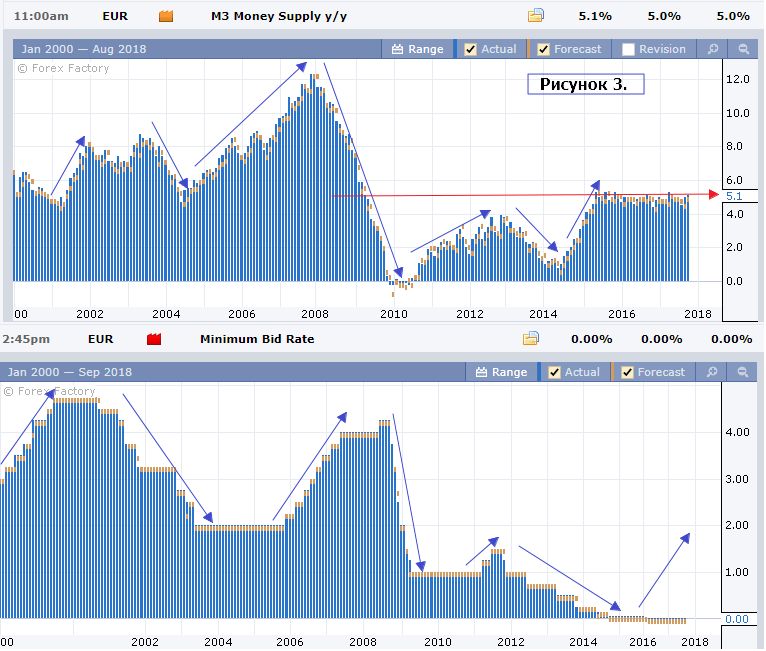Uncheck Actual on the M3 Money Supply chart

coord(470,49)
